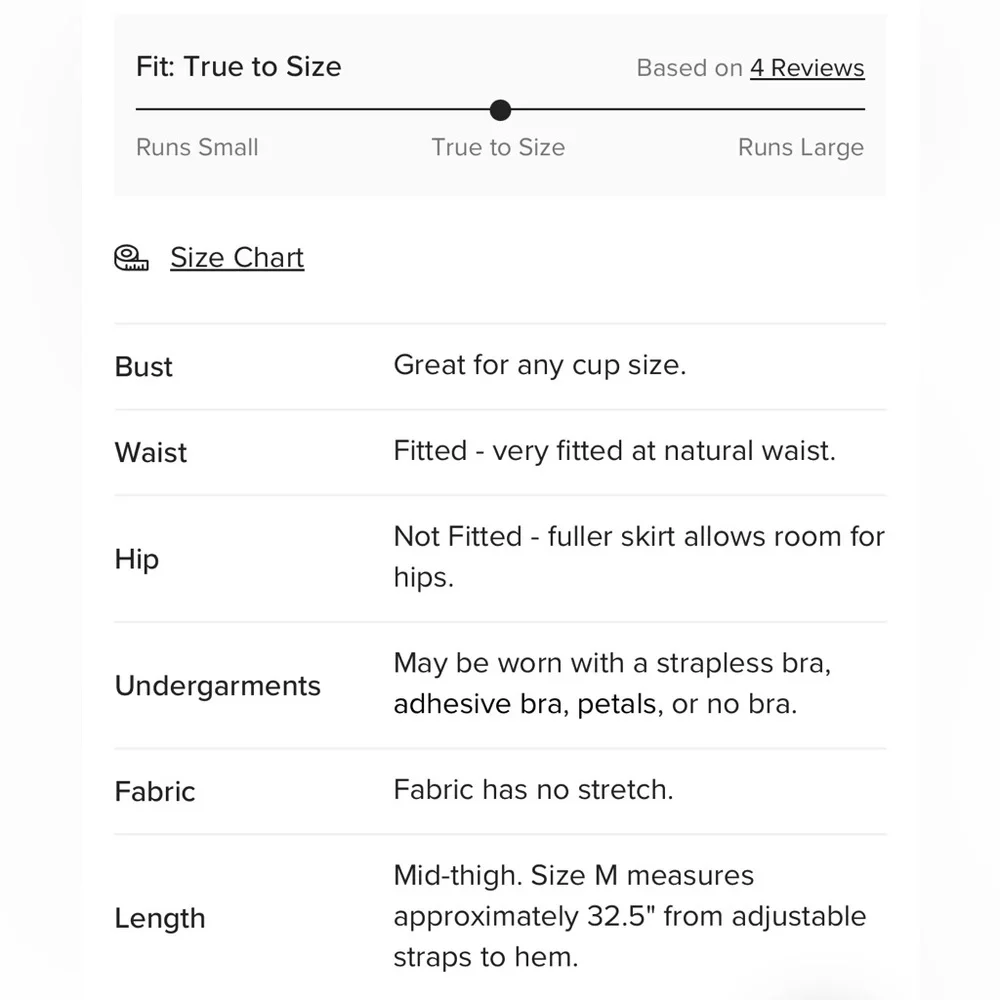Click the Runs Small label
This screenshot has width=1000, height=1000.
pyautogui.click(x=197, y=147)
